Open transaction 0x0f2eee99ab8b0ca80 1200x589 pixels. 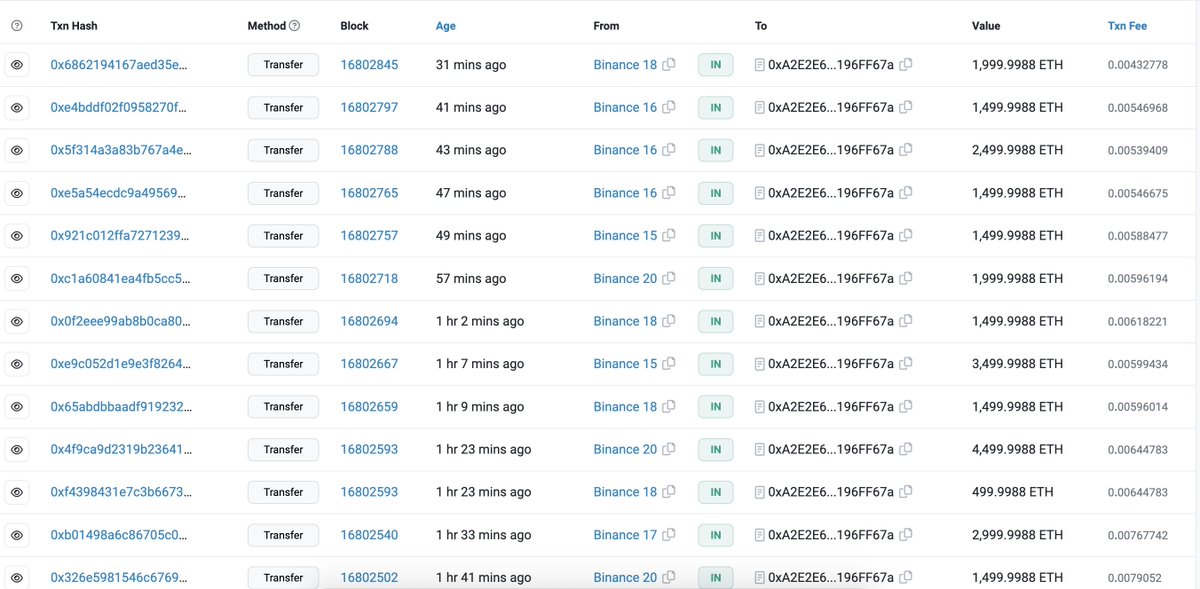tap(119, 321)
